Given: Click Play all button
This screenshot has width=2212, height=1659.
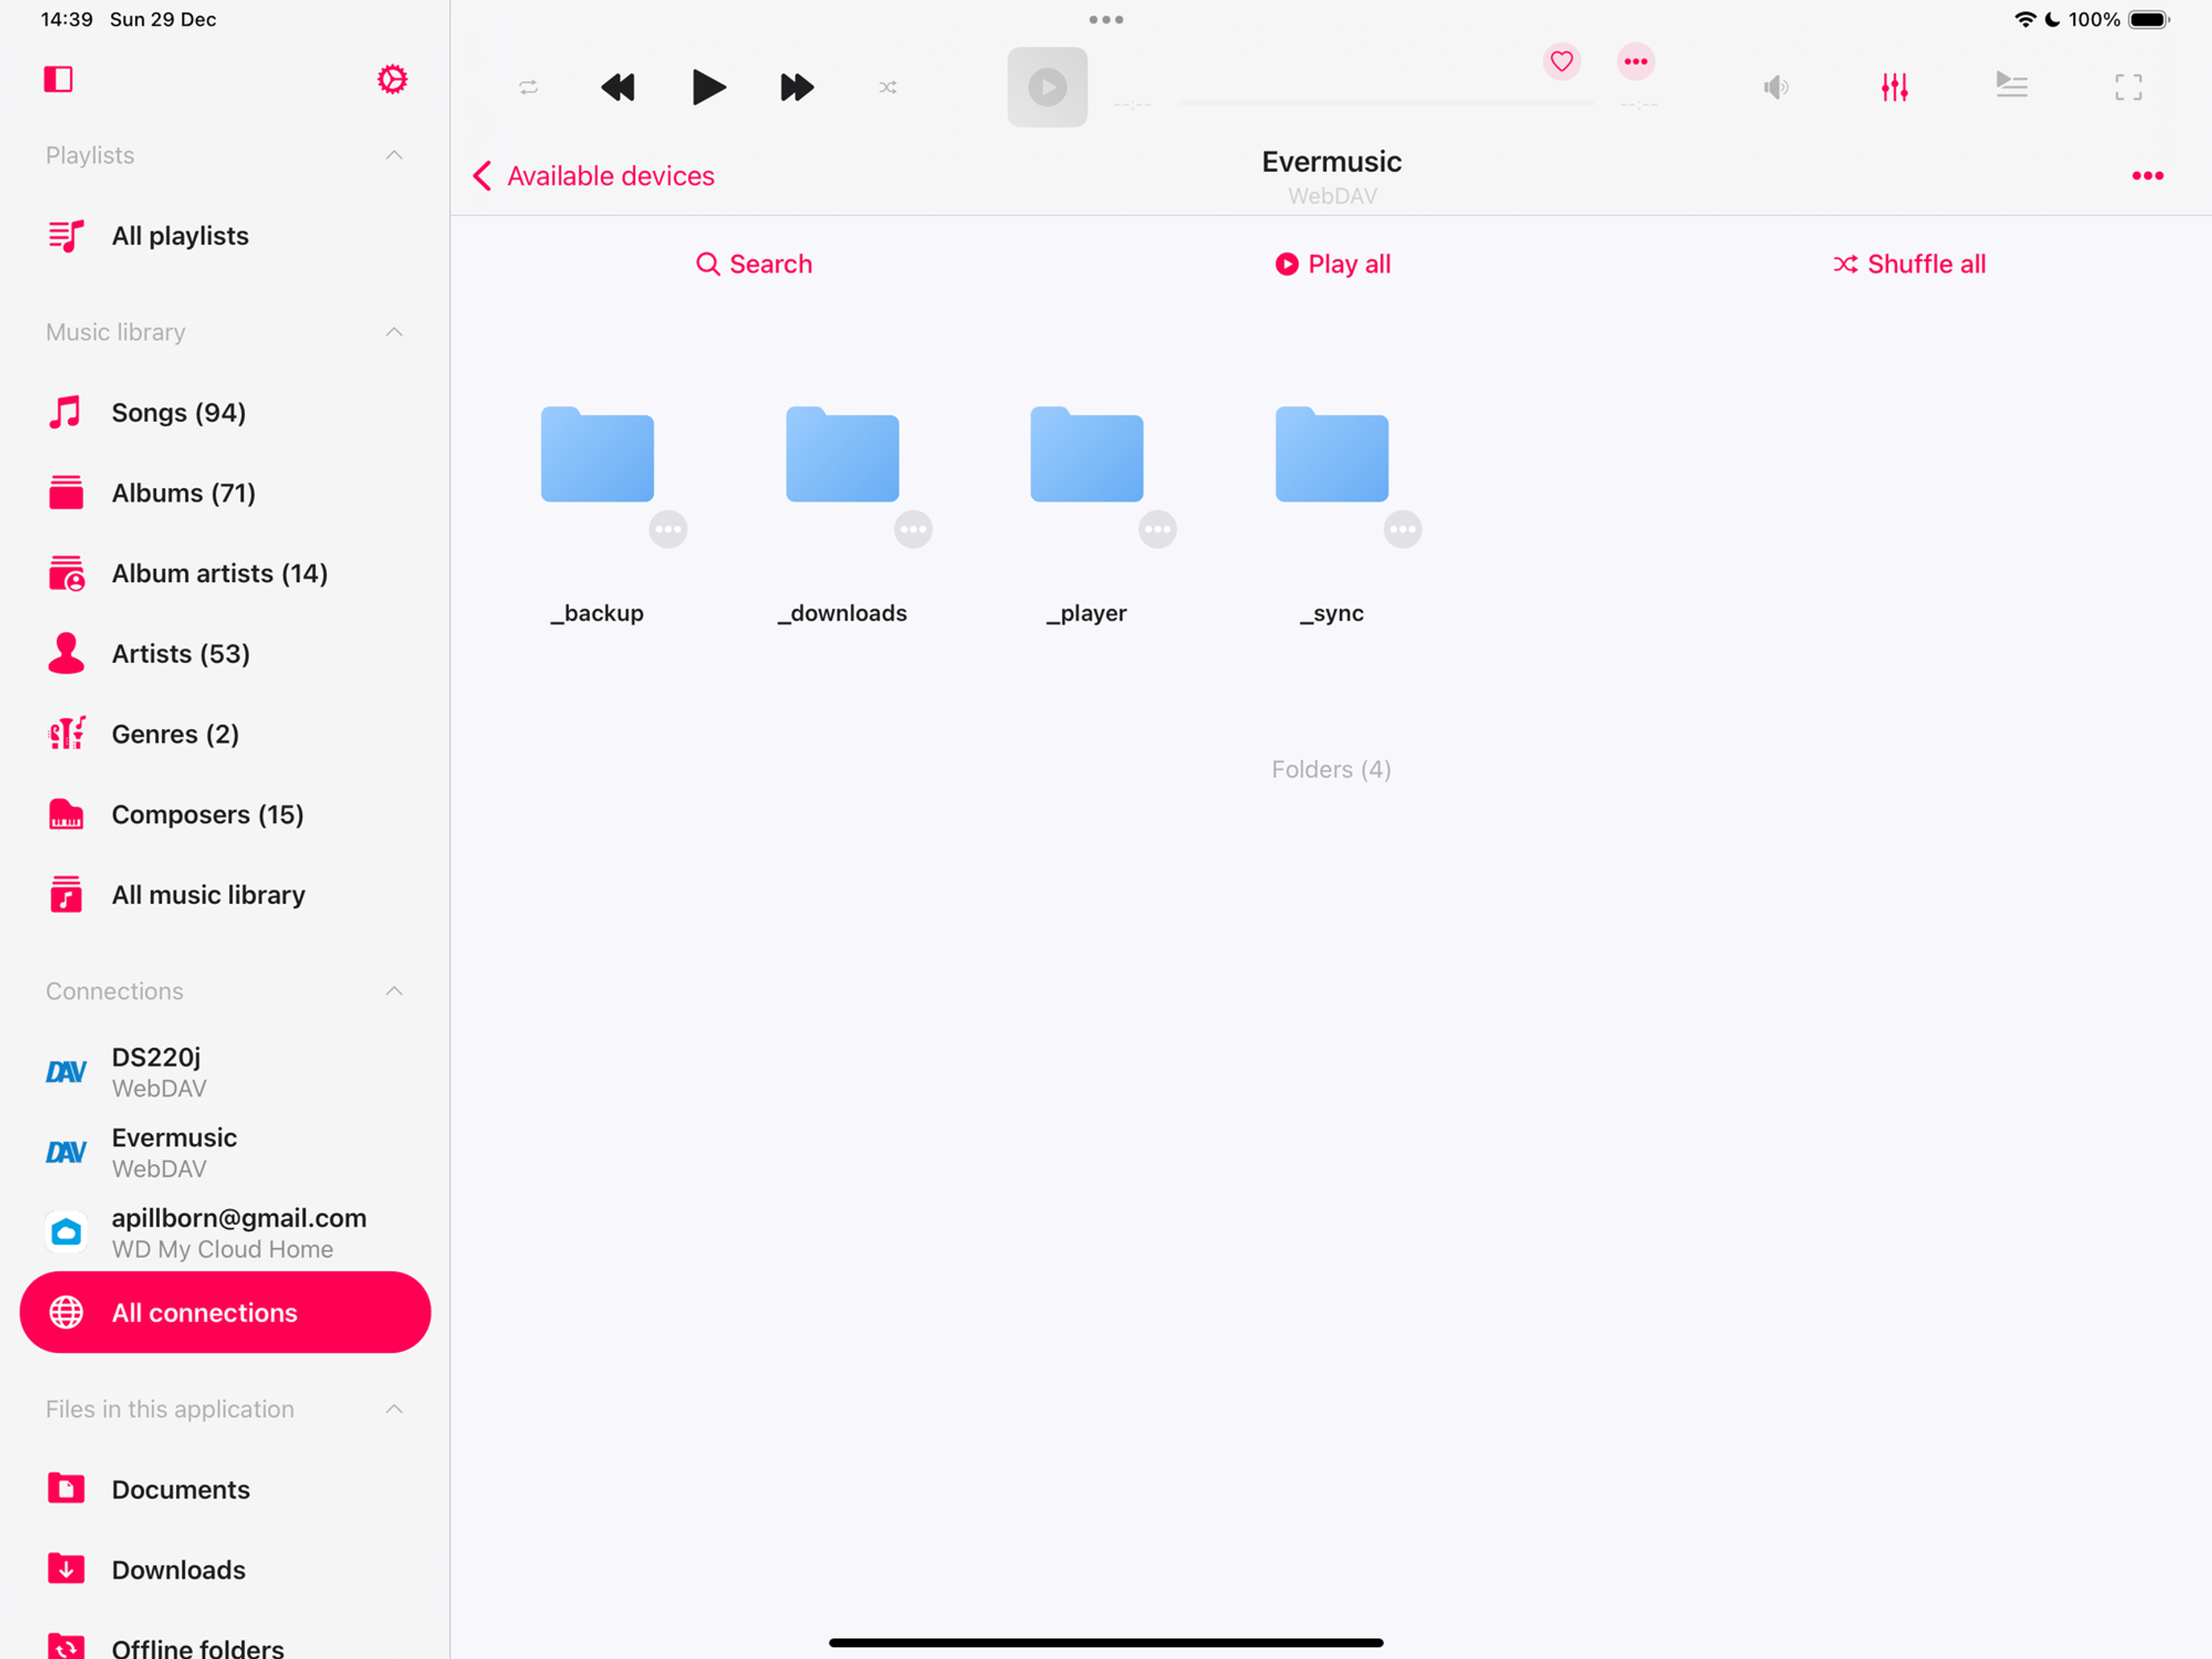Looking at the screenshot, I should tap(1332, 264).
